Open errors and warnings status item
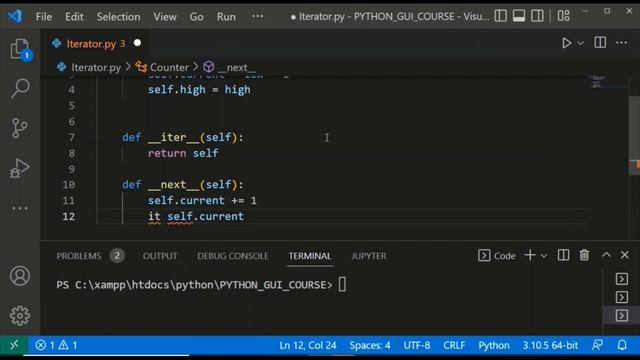The height and width of the screenshot is (360, 640). click(56, 345)
